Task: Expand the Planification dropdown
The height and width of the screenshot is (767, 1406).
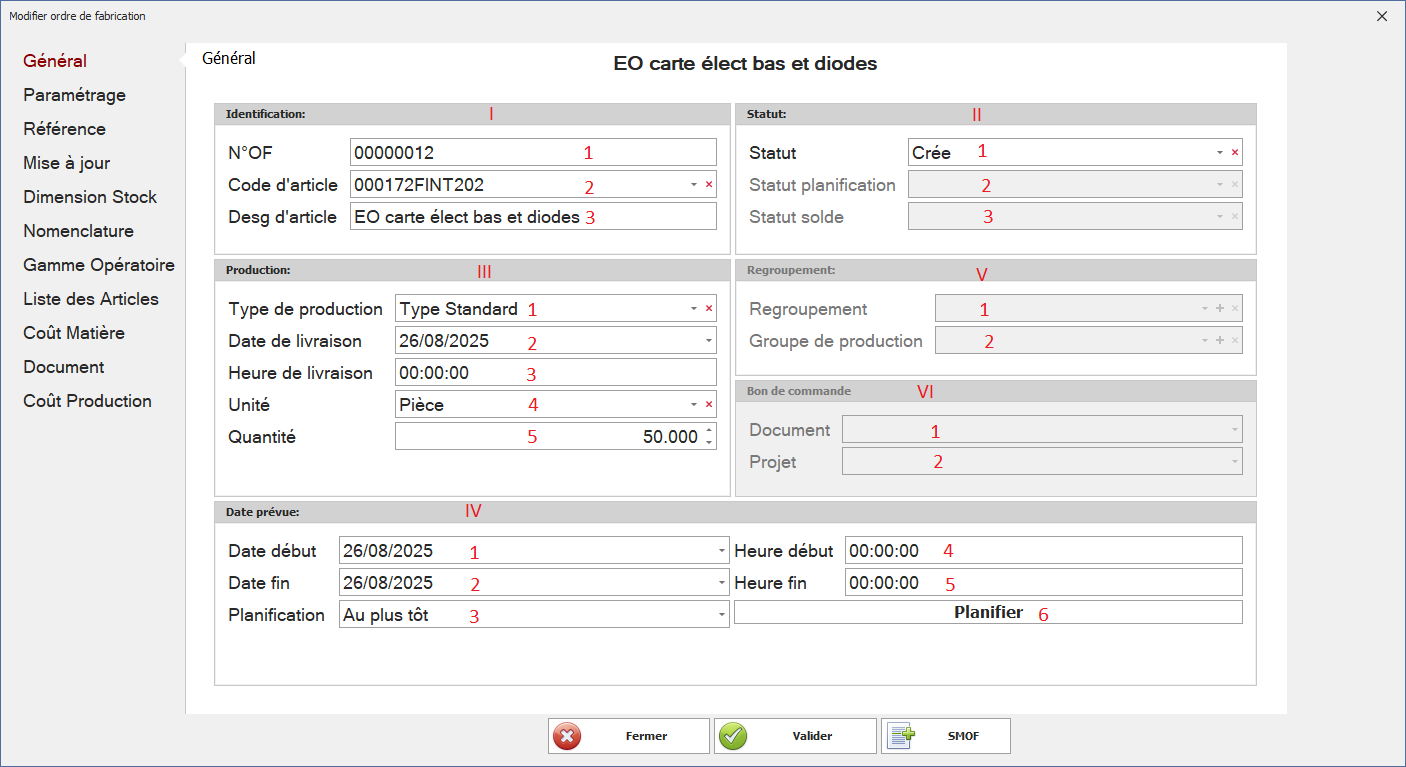Action: click(x=722, y=615)
